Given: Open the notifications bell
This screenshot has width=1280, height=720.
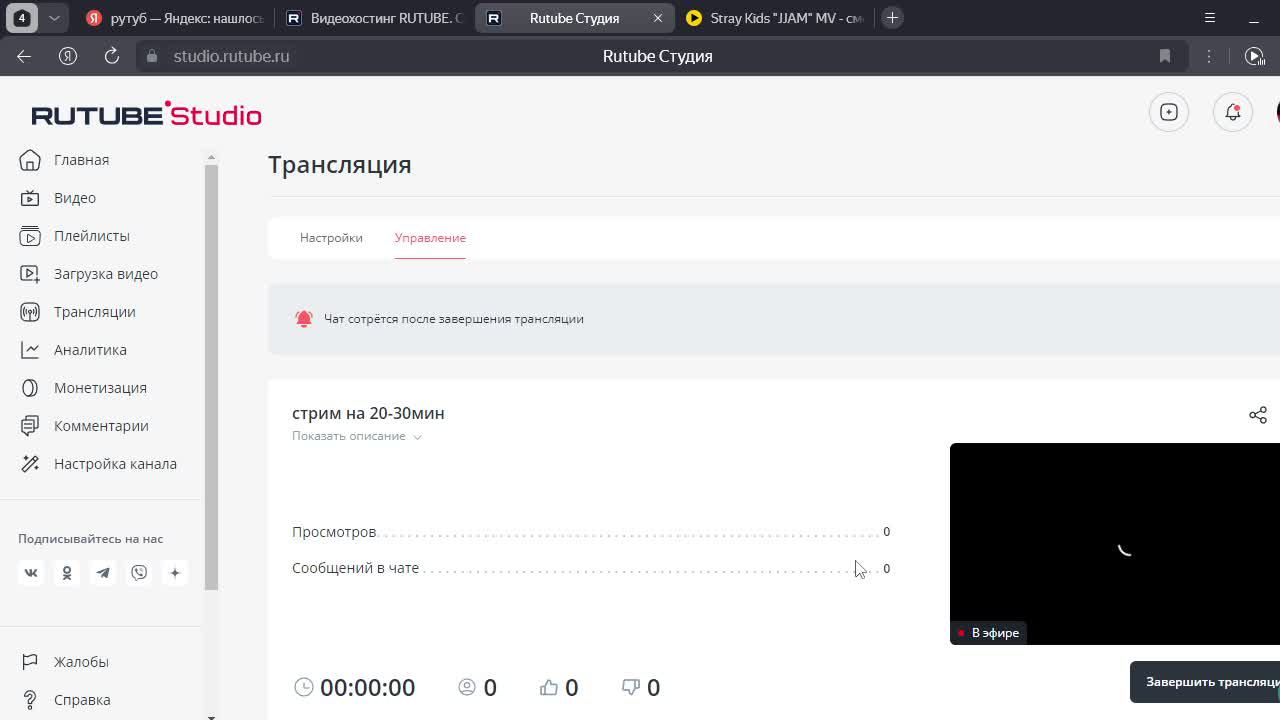Looking at the screenshot, I should pos(1232,112).
